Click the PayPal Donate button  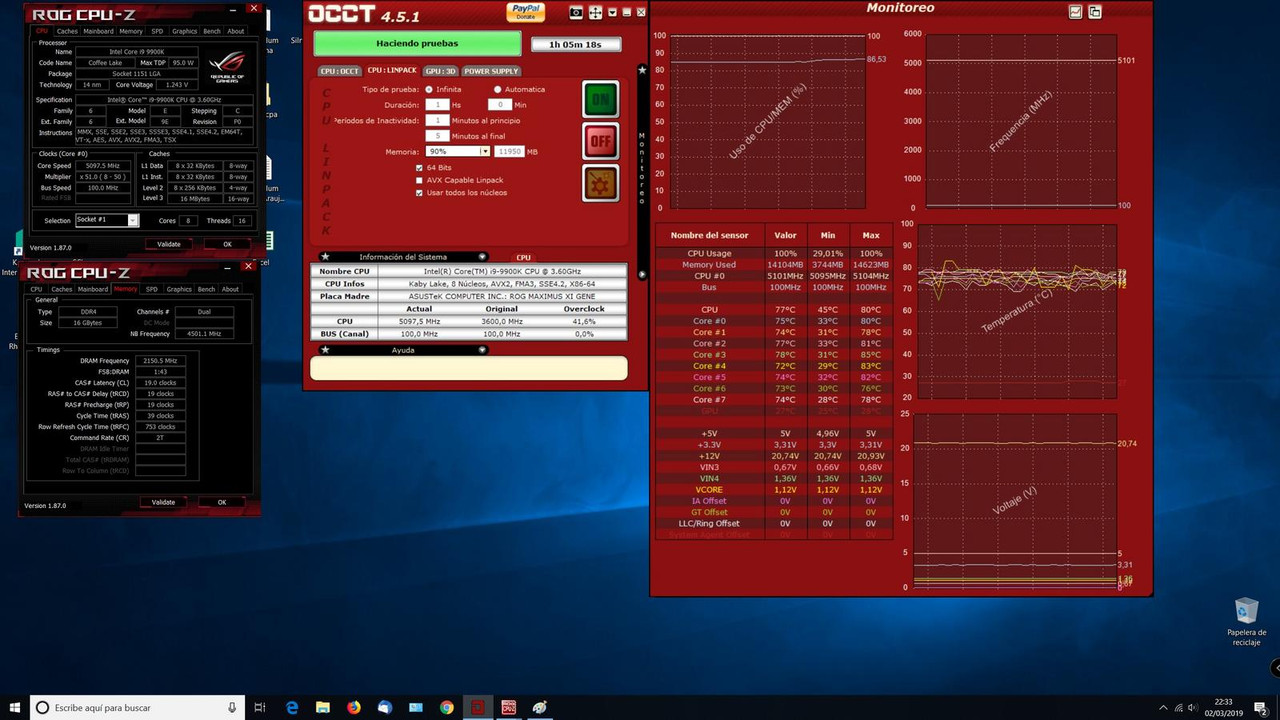point(525,12)
